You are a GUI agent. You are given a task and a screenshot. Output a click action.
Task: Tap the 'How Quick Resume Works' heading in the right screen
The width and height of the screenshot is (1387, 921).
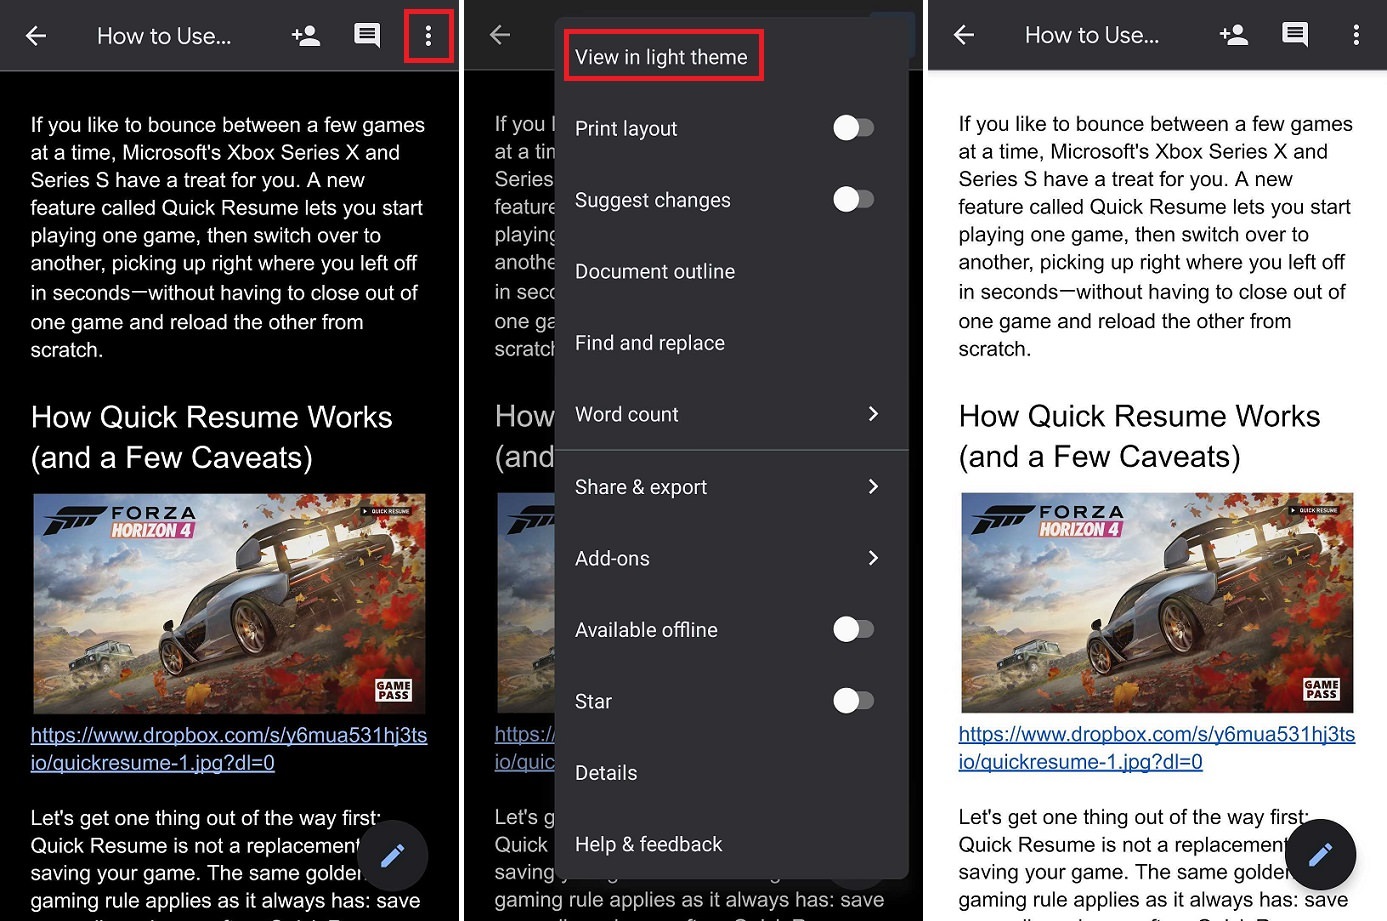point(1139,436)
